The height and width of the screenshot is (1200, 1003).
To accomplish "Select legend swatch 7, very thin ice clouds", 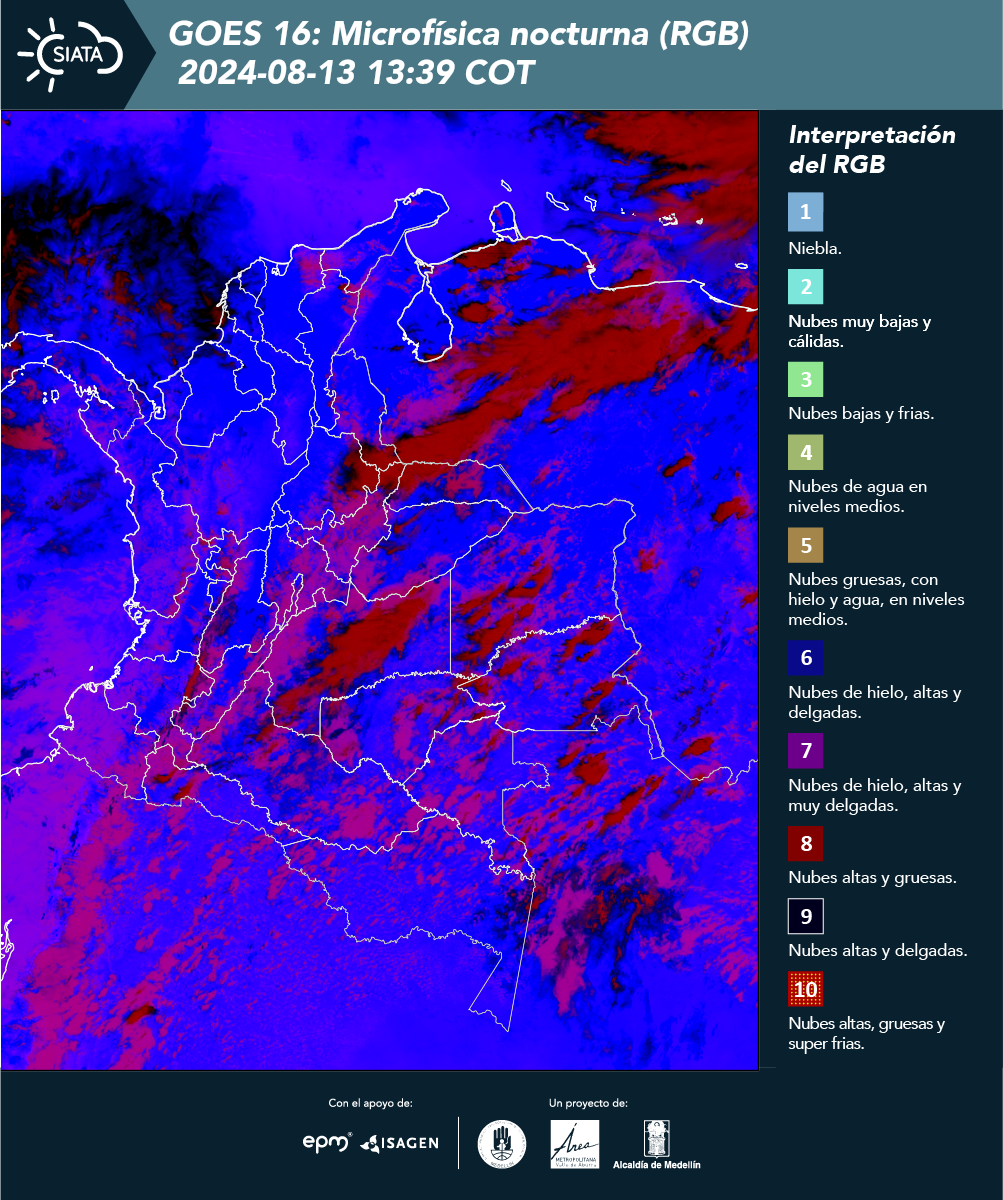I will click(x=805, y=751).
